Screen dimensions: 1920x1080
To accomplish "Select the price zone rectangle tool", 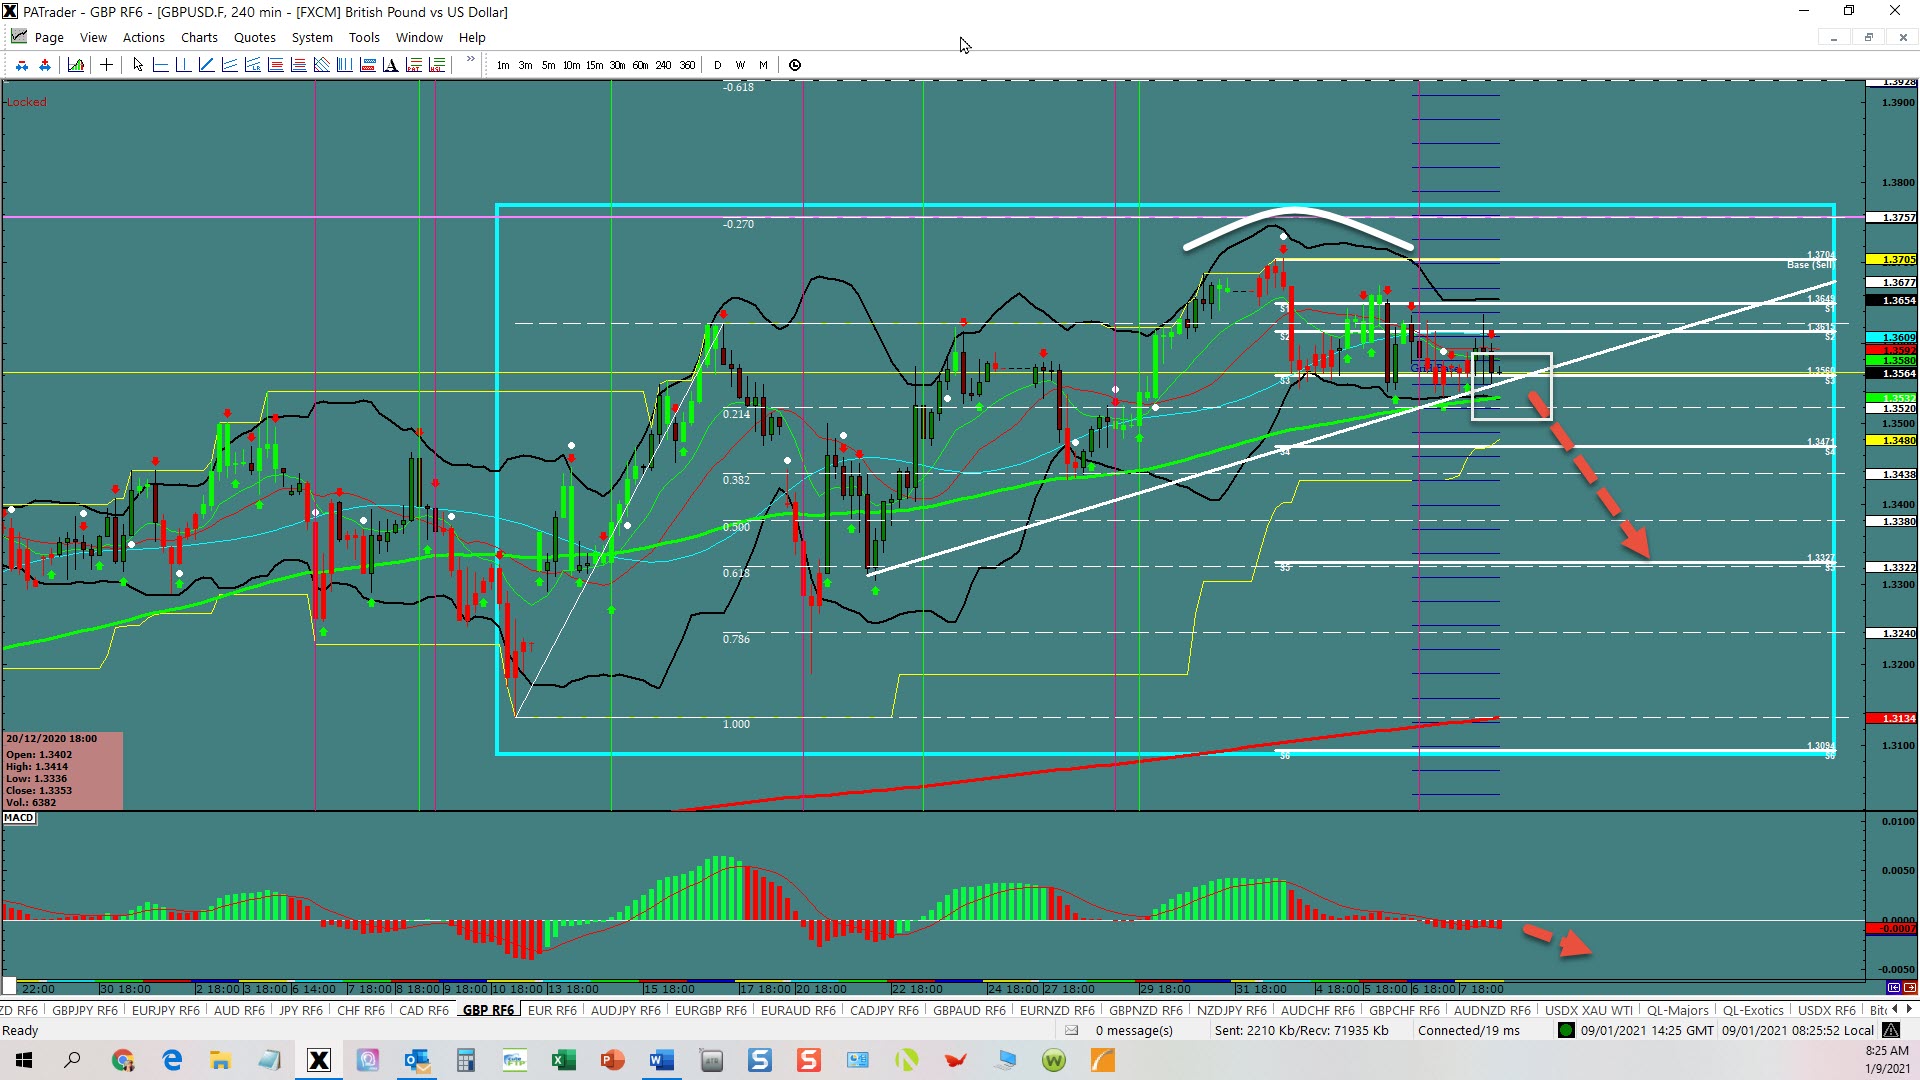I will (x=368, y=65).
